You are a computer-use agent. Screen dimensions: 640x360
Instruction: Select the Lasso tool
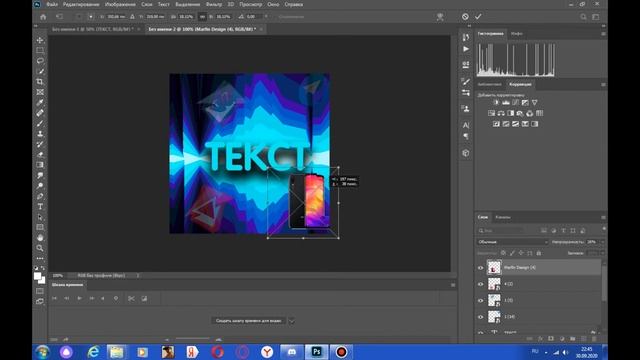tap(40, 61)
